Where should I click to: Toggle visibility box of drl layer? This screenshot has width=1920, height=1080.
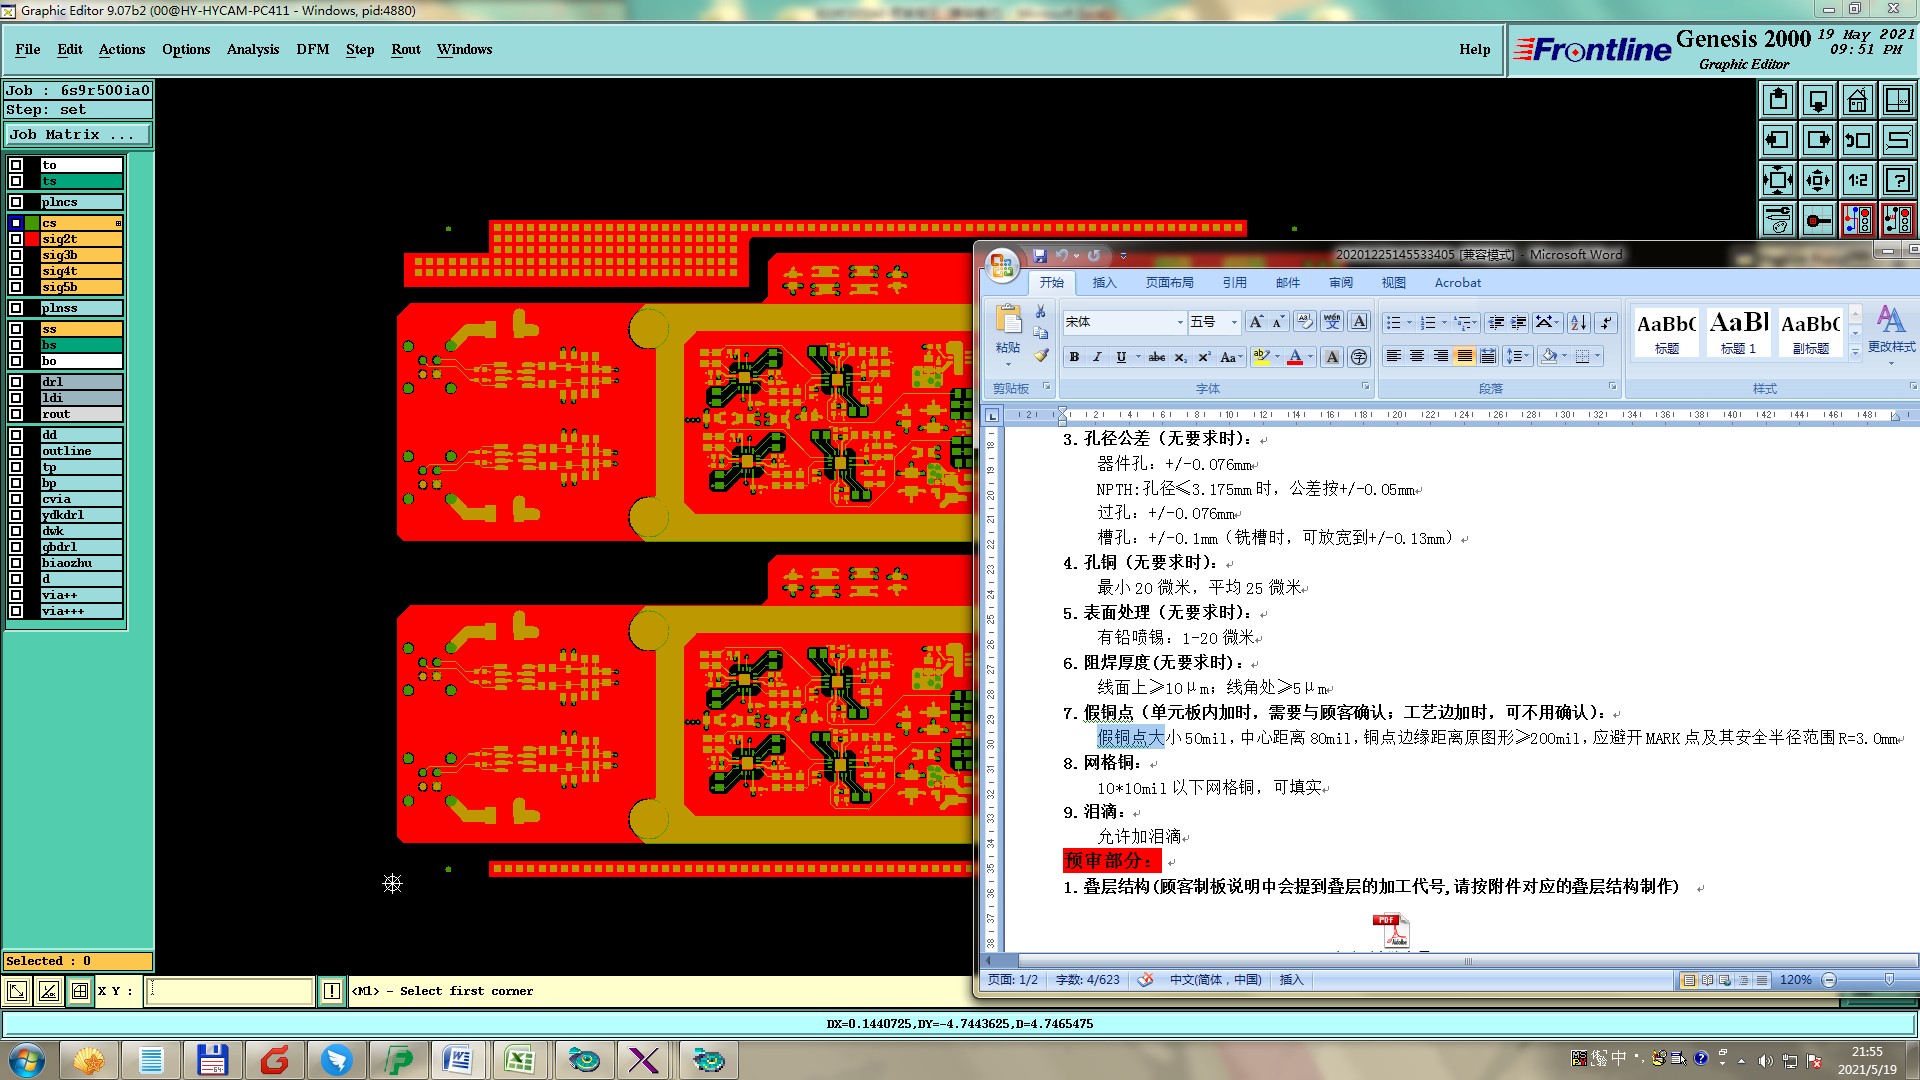pyautogui.click(x=16, y=382)
